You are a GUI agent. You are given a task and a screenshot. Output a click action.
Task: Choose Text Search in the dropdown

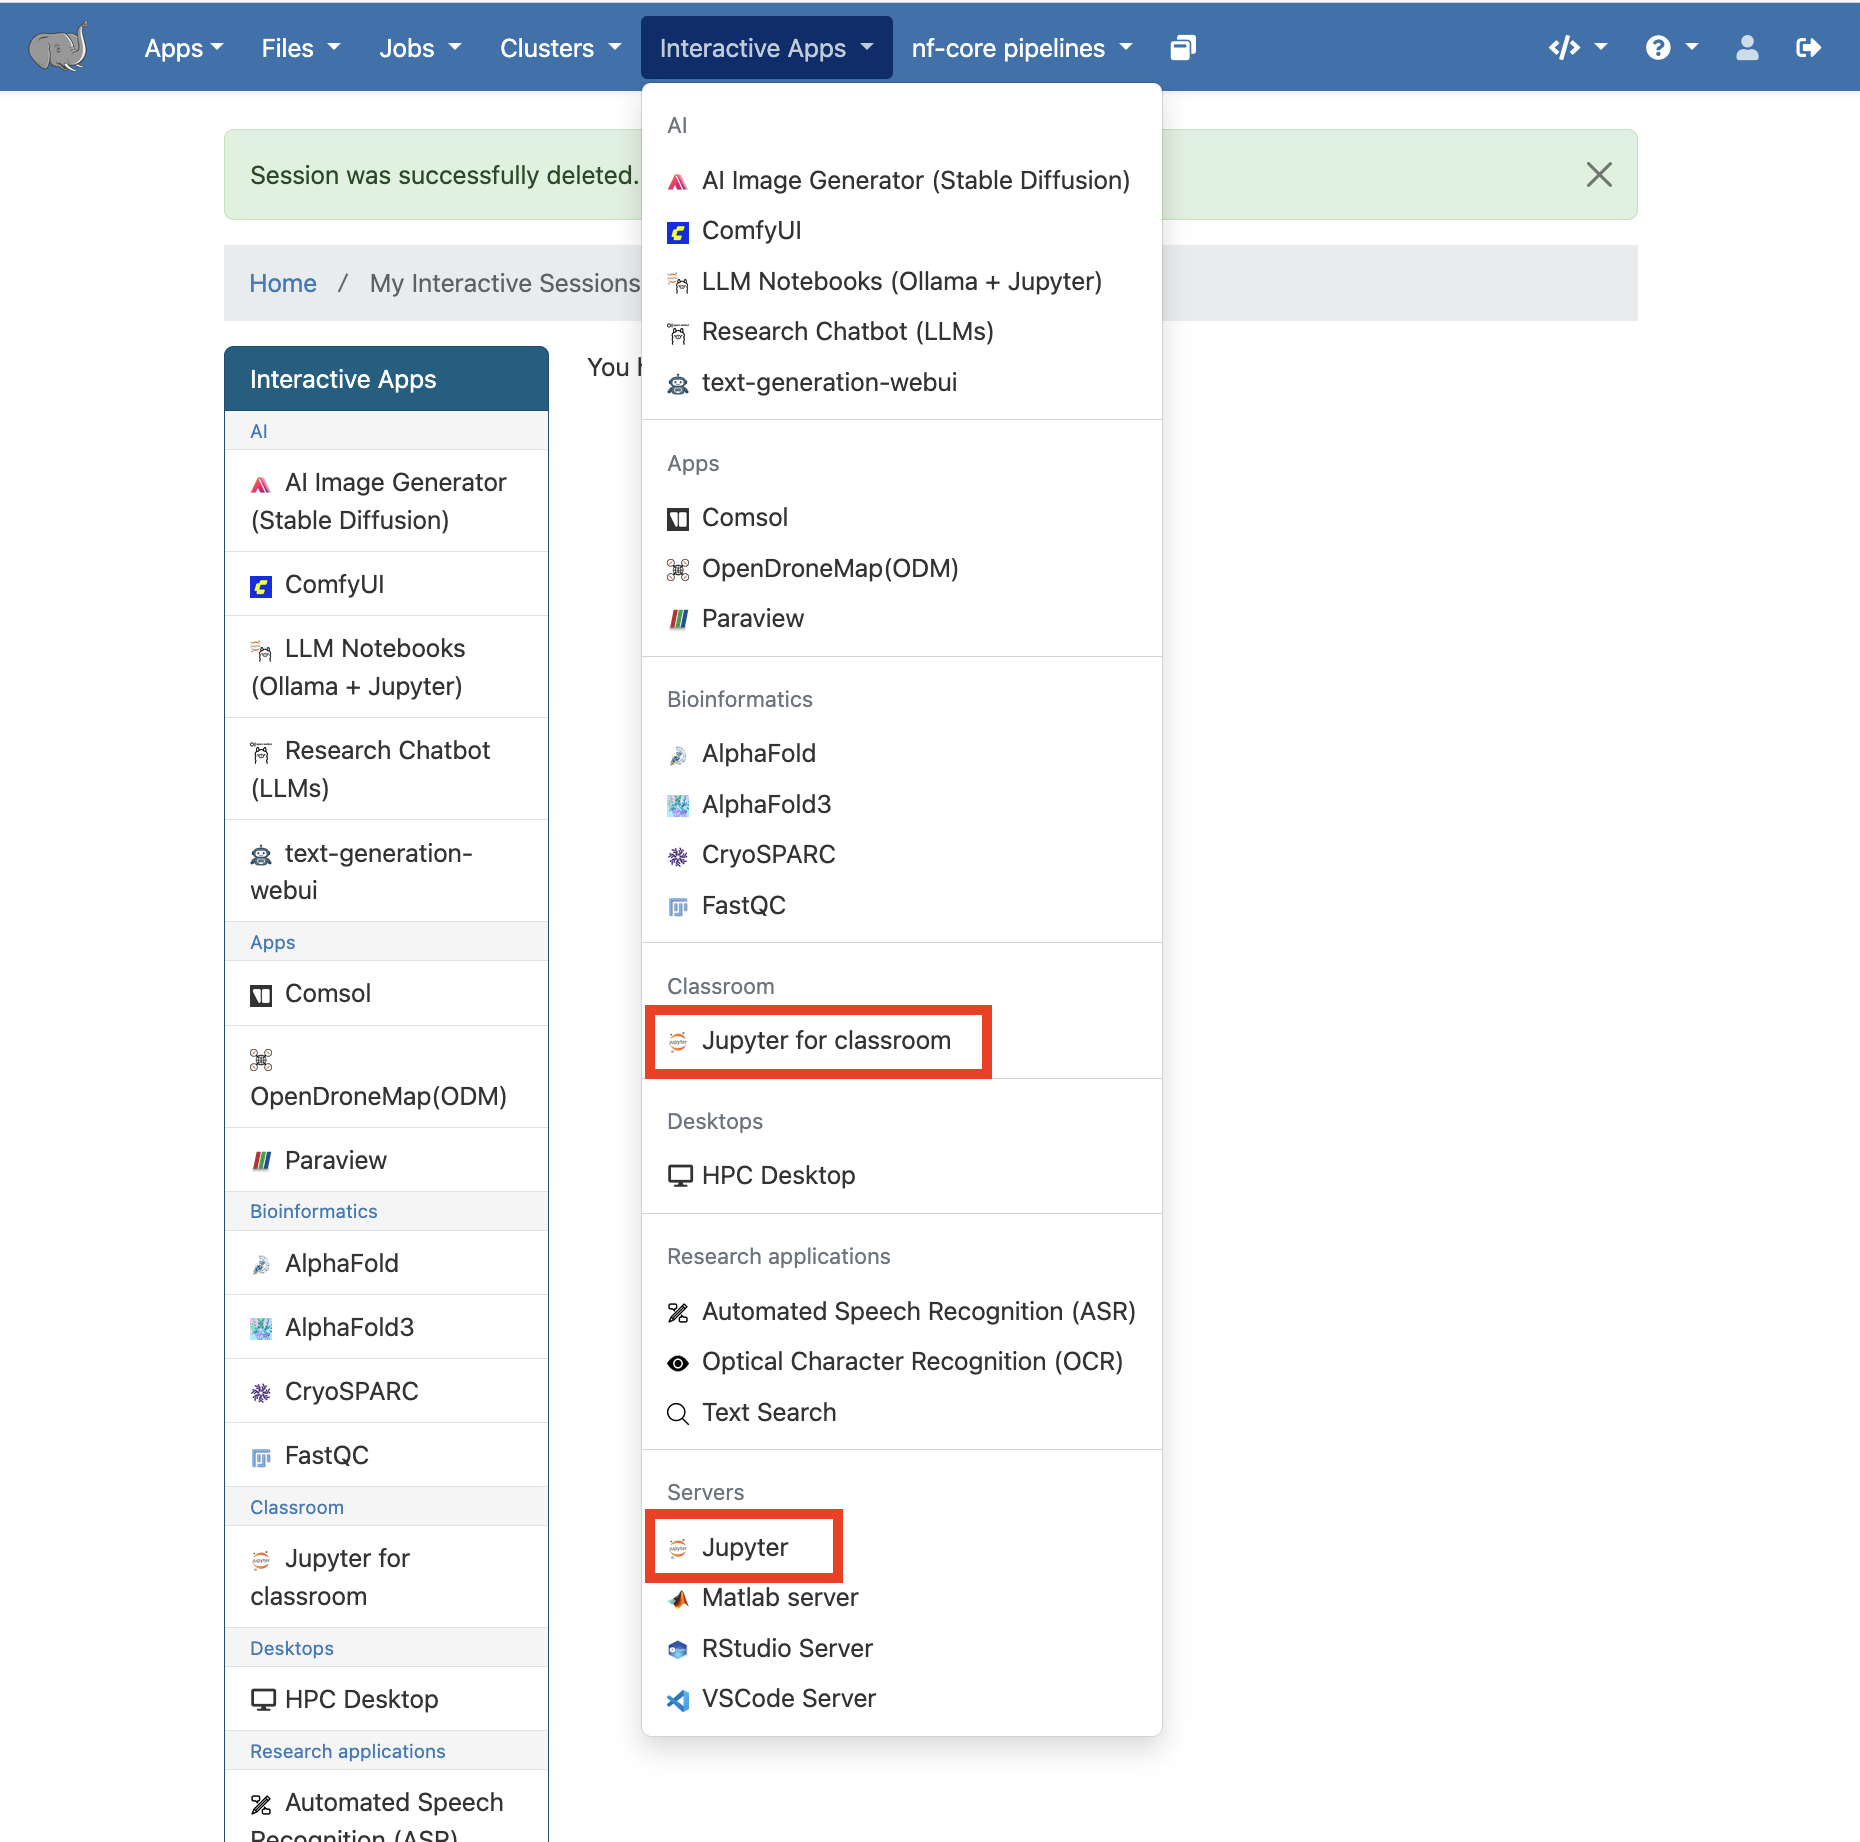click(x=768, y=1412)
